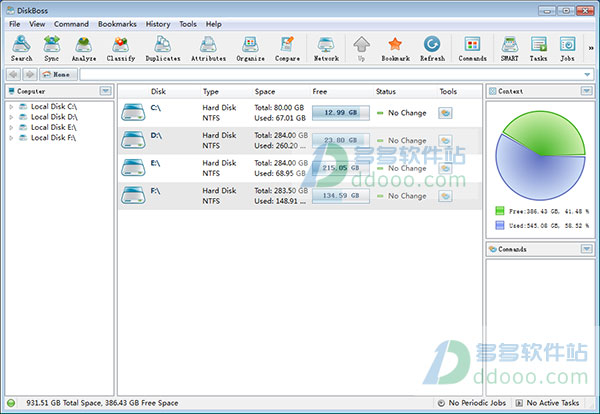Open the History menu
Image resolution: width=600 pixels, height=414 pixels.
[x=158, y=24]
